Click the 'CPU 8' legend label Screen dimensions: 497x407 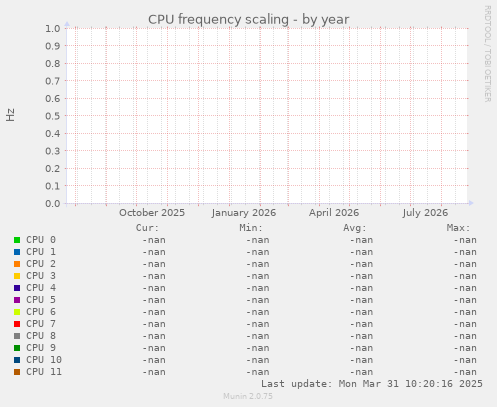click(41, 336)
